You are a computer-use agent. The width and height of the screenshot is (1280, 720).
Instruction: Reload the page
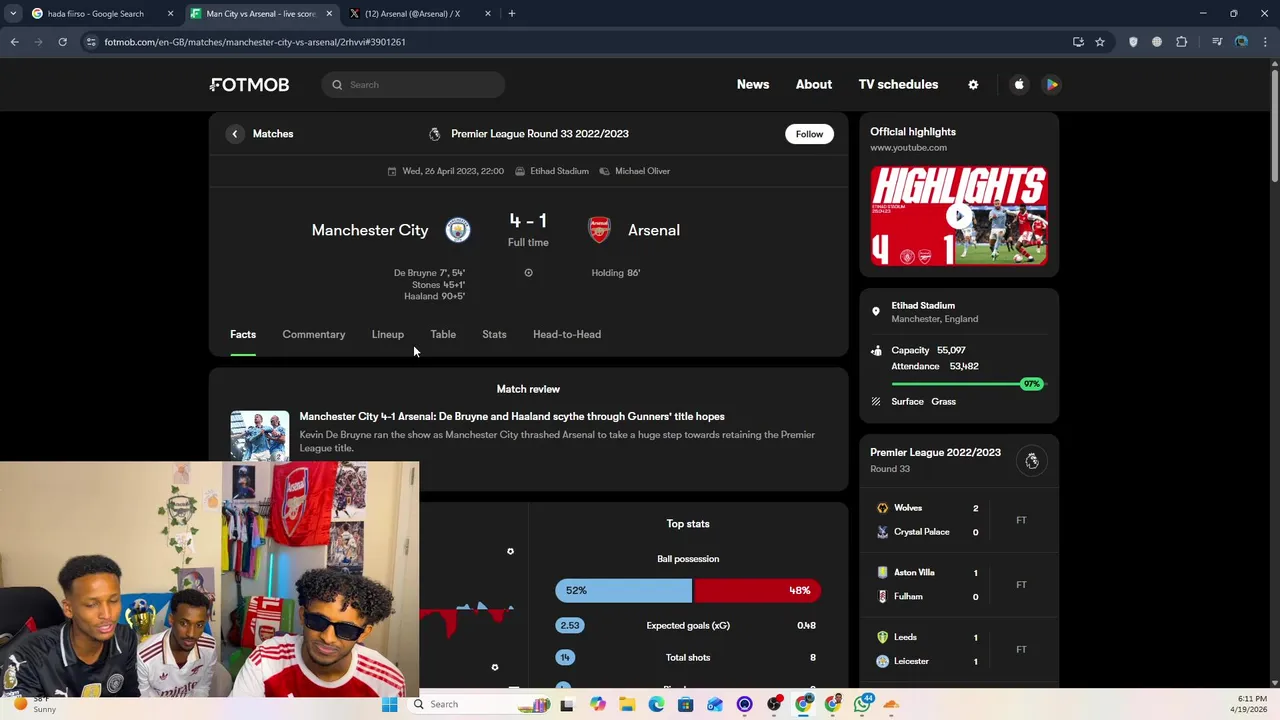coord(62,42)
